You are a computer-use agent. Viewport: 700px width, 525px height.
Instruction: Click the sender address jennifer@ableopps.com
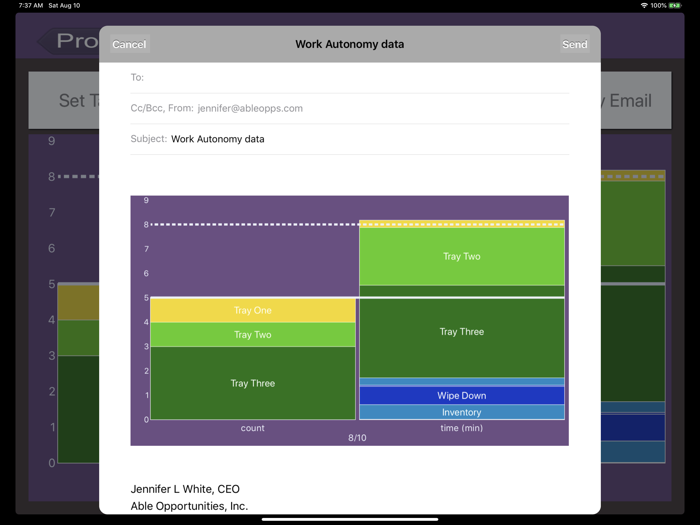click(x=250, y=108)
